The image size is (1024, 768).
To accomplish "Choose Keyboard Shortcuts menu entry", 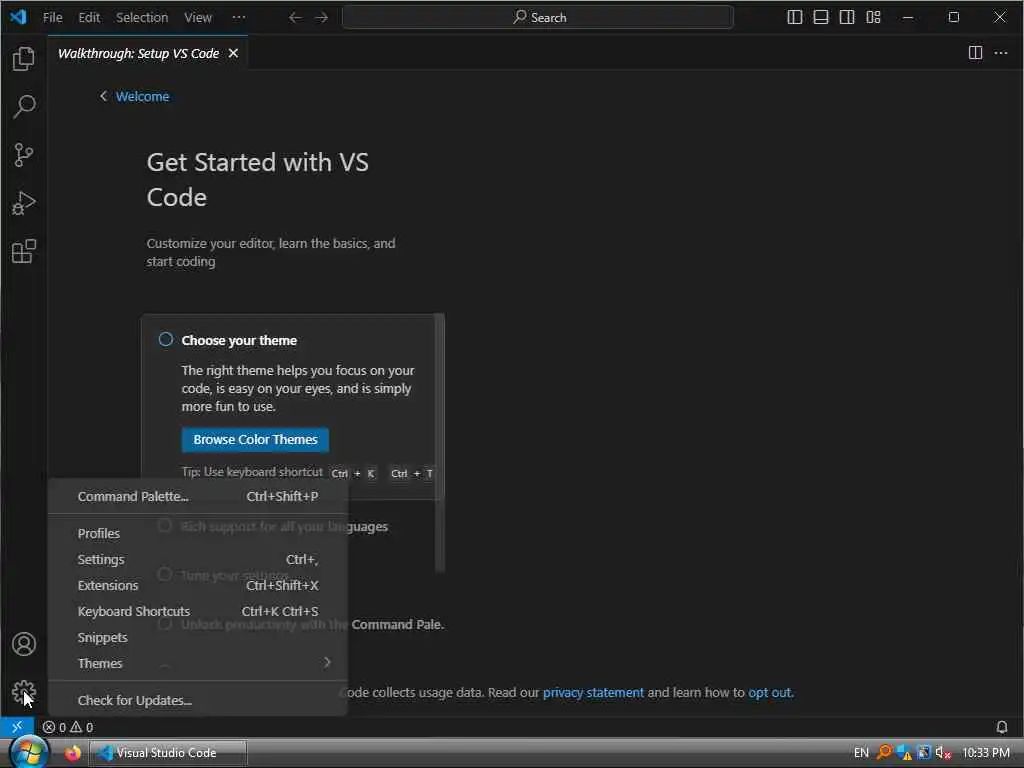I will tap(198, 612).
